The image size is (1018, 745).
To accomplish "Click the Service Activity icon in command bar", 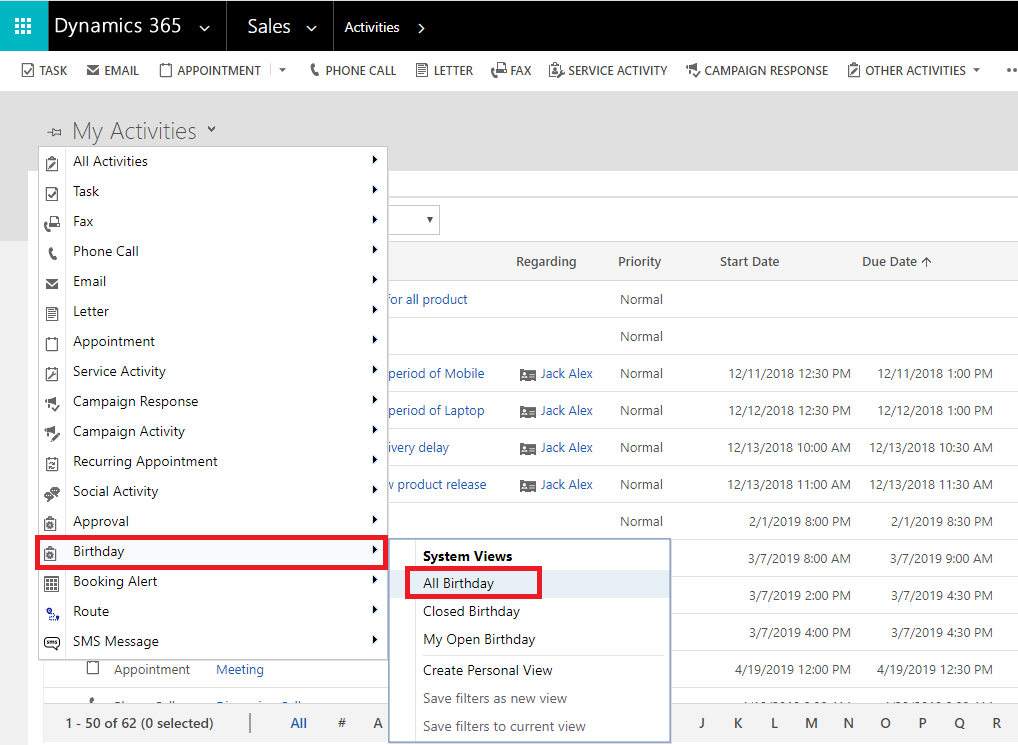I will (556, 70).
